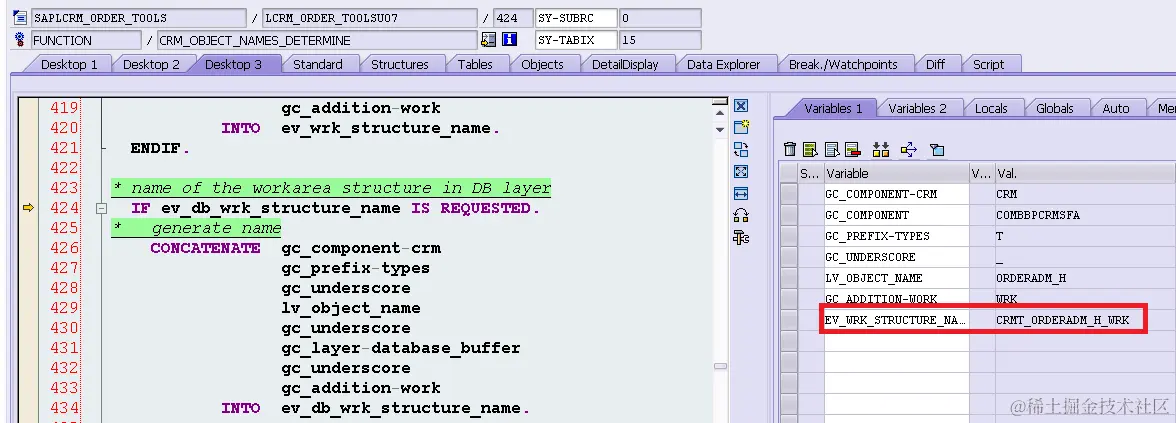This screenshot has width=1176, height=423.
Task: Click the SAPLCRM_ORDER_TOOLS program field
Action: (x=138, y=18)
